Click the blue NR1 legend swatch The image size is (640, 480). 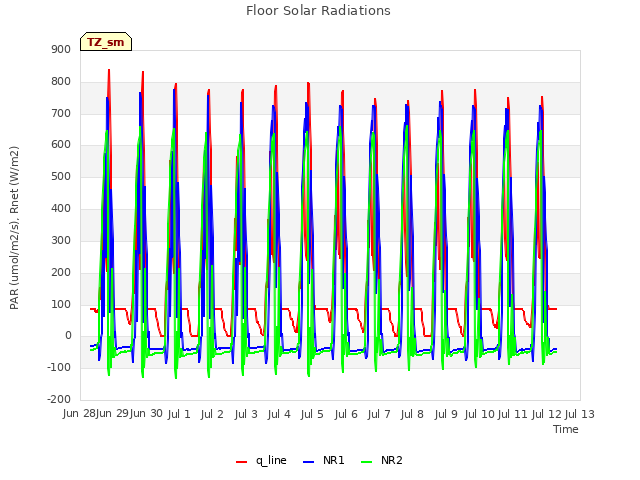(x=309, y=462)
